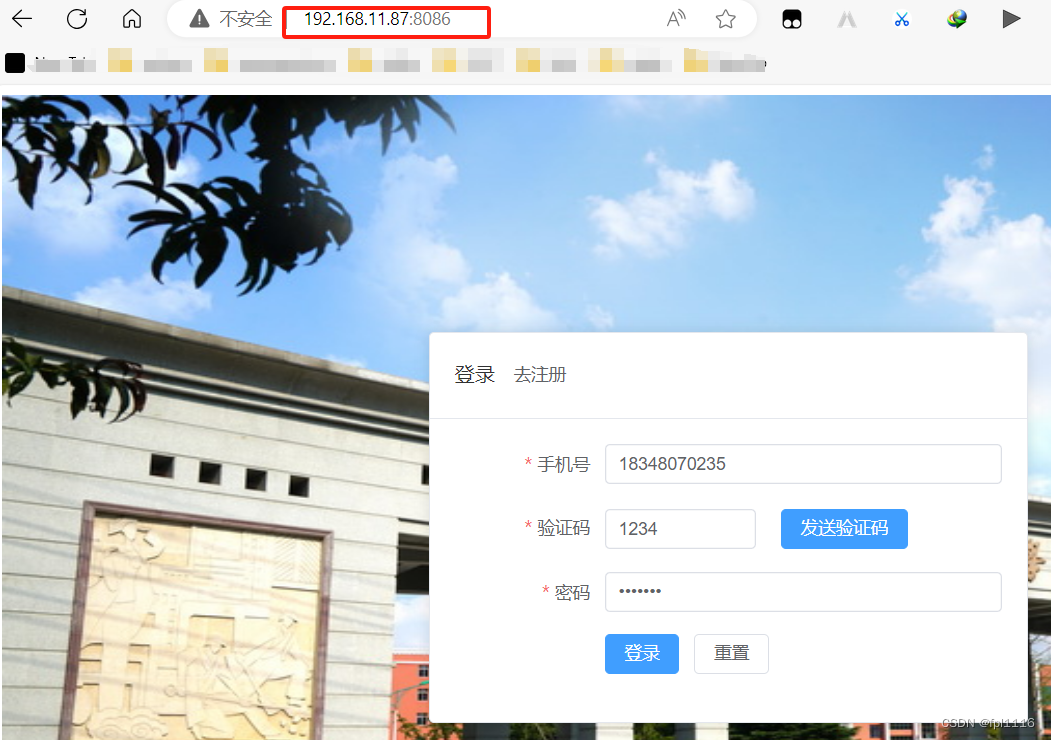Click the 手机号 phone number field
The image size is (1051, 740).
803,464
